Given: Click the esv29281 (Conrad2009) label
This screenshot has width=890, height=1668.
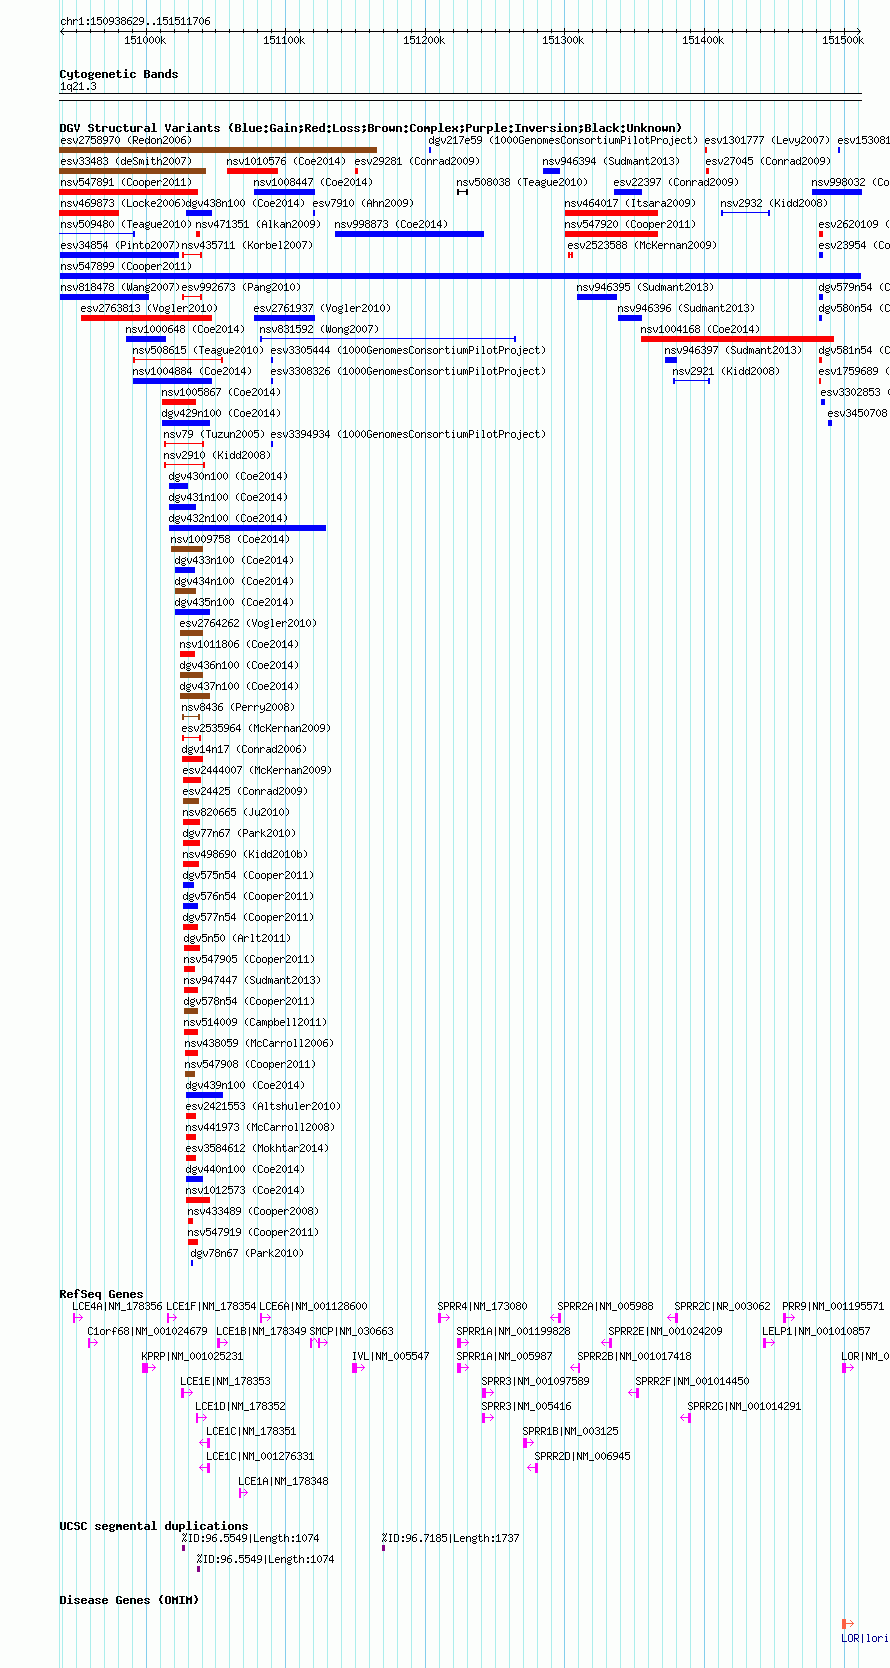Looking at the screenshot, I should point(417,161).
